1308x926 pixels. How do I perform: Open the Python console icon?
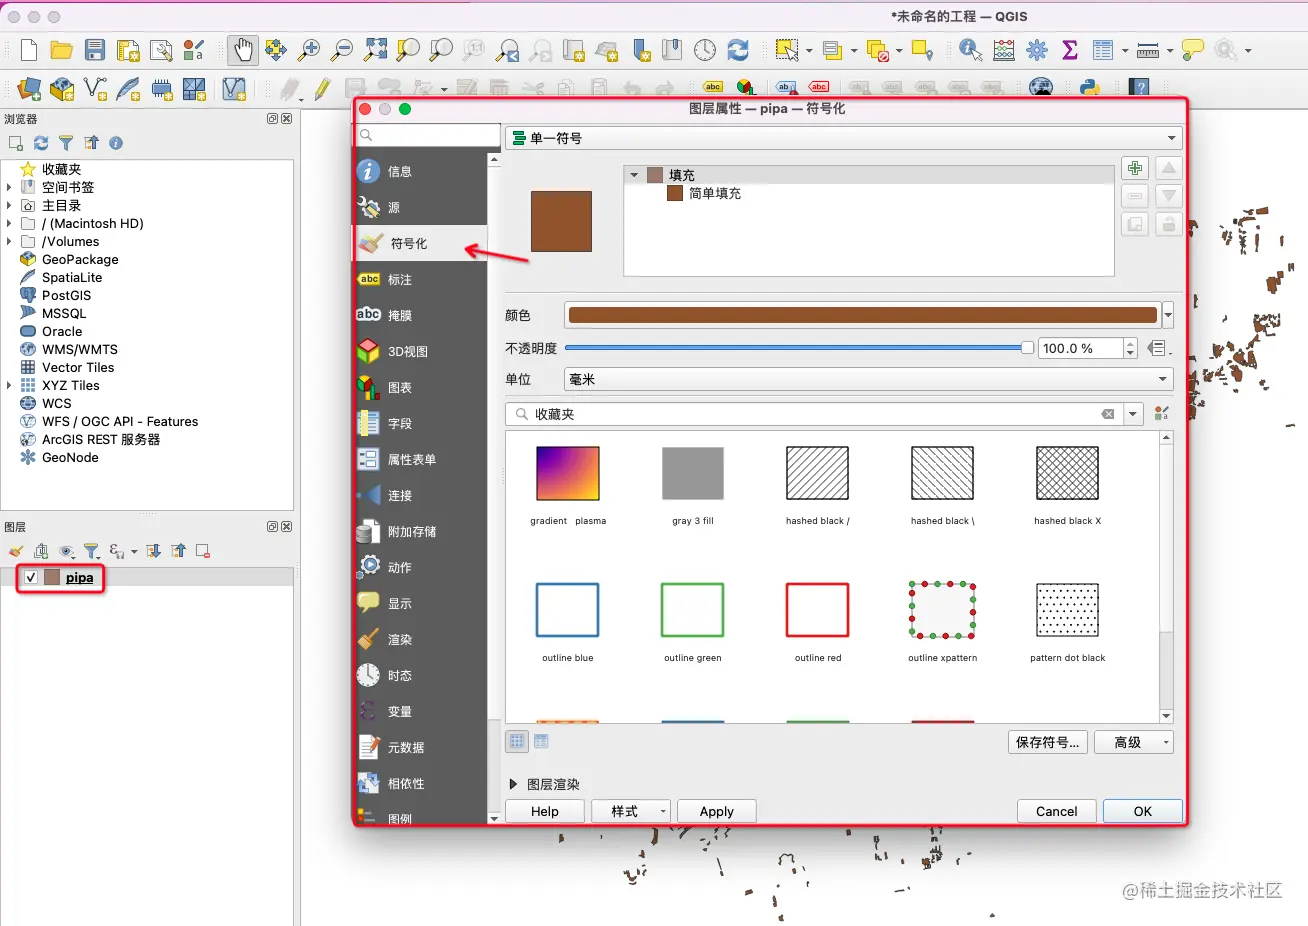point(1090,88)
